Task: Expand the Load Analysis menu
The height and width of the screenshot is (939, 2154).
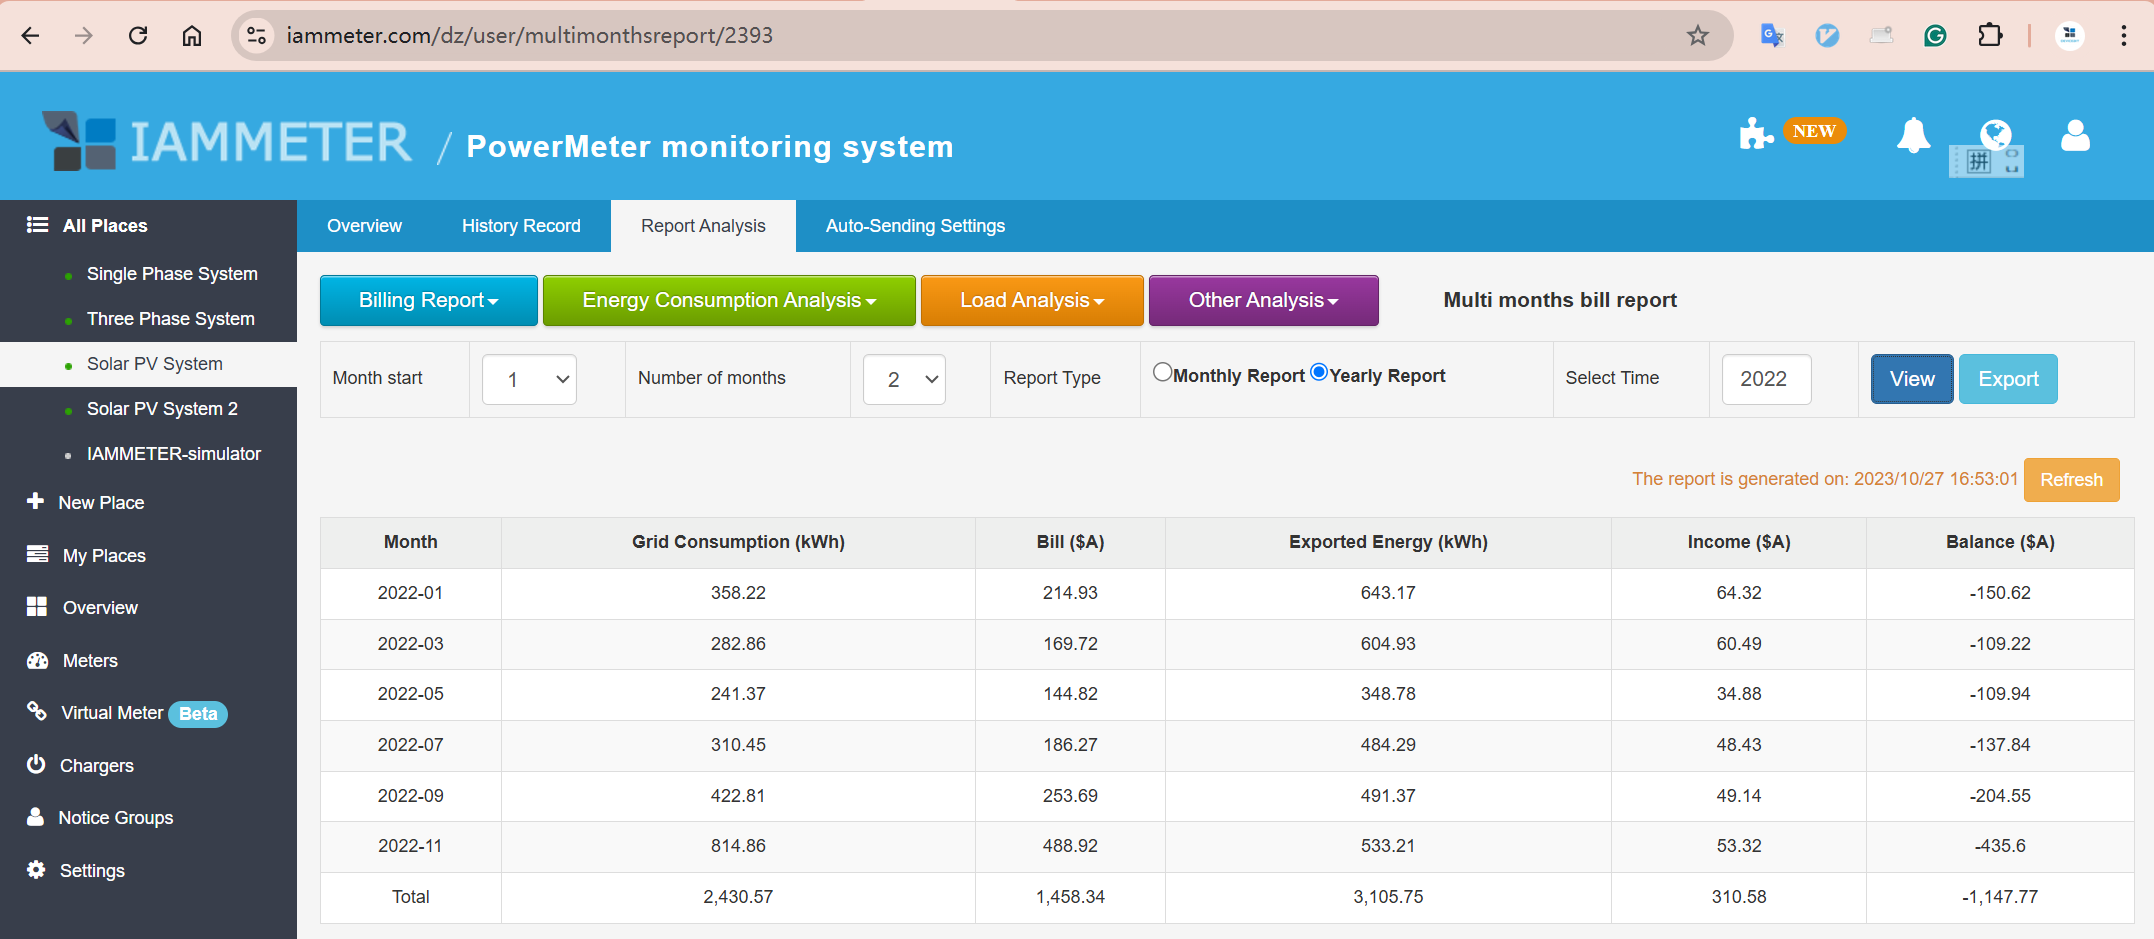Action: click(x=1032, y=300)
